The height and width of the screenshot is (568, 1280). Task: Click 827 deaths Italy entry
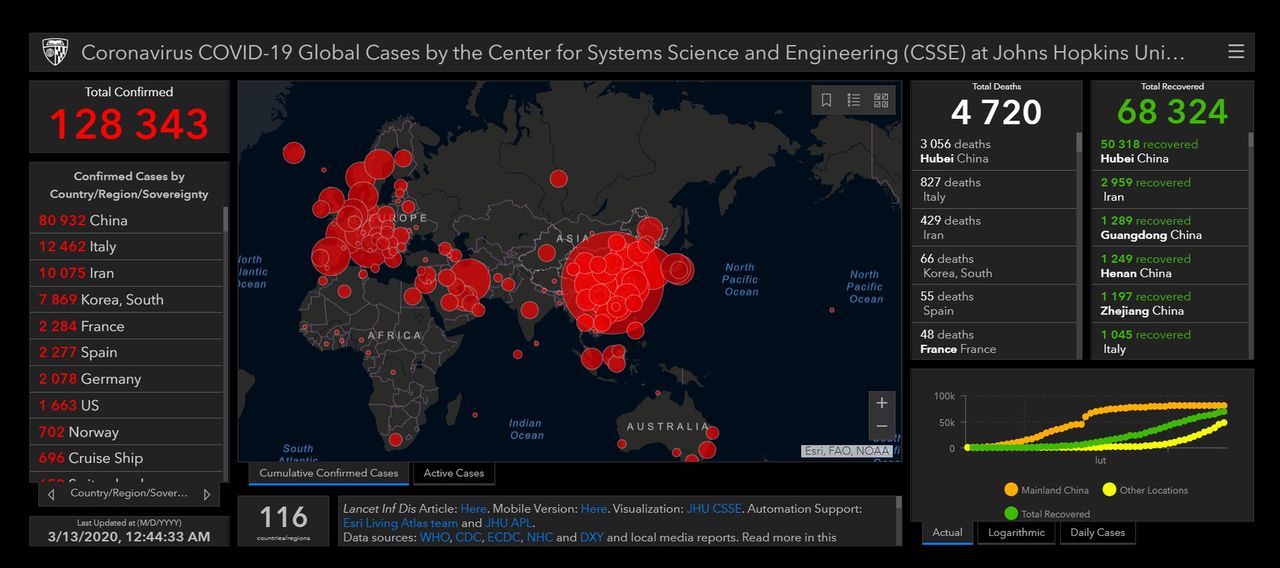tap(994, 190)
